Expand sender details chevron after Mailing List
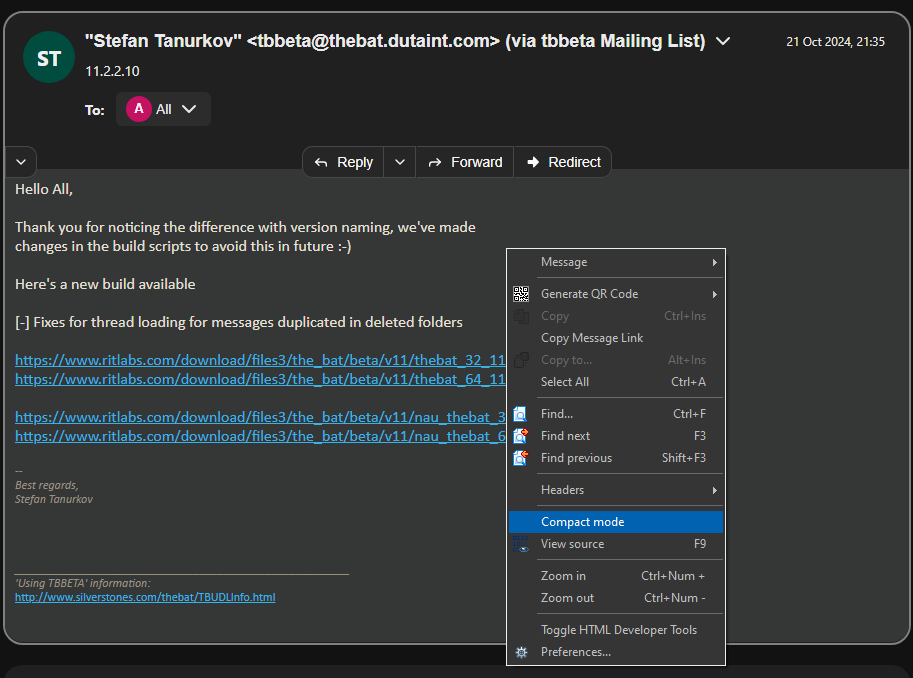The width and height of the screenshot is (913, 678). pos(723,41)
